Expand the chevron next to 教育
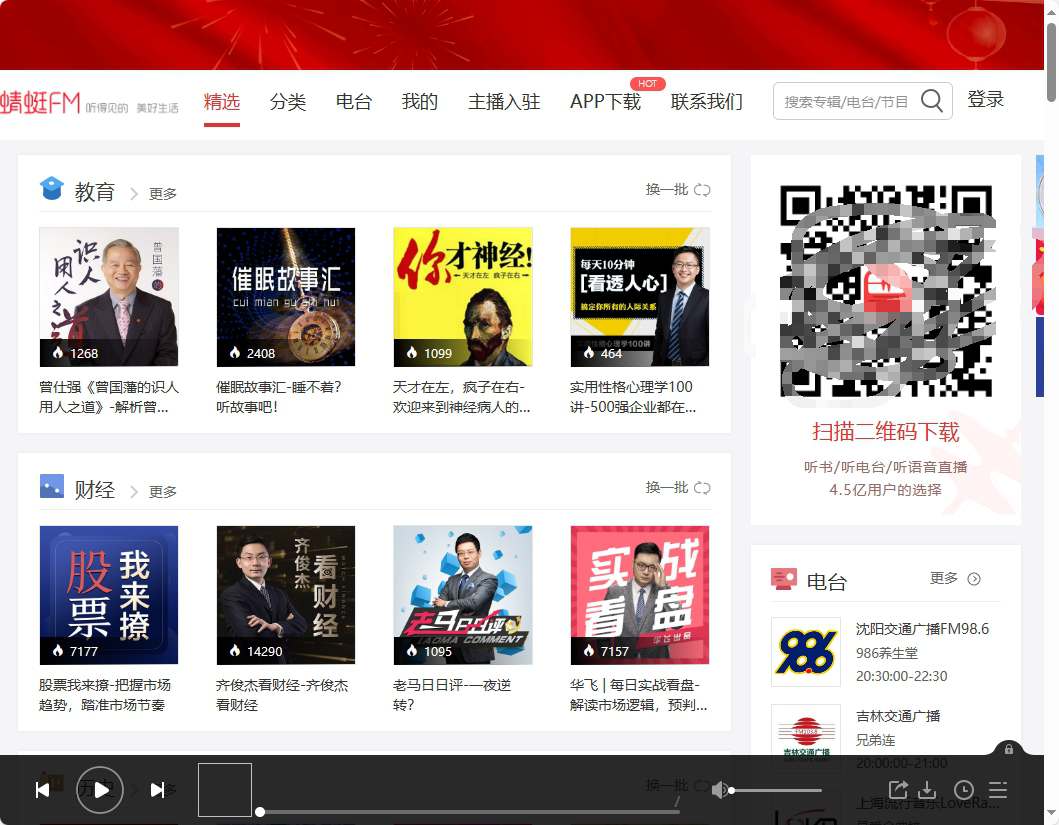1059x825 pixels. click(x=134, y=194)
